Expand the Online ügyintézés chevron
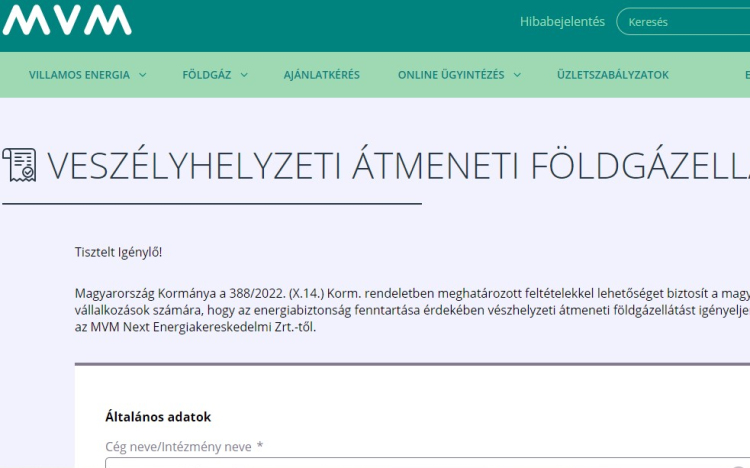The image size is (750, 468). point(515,75)
